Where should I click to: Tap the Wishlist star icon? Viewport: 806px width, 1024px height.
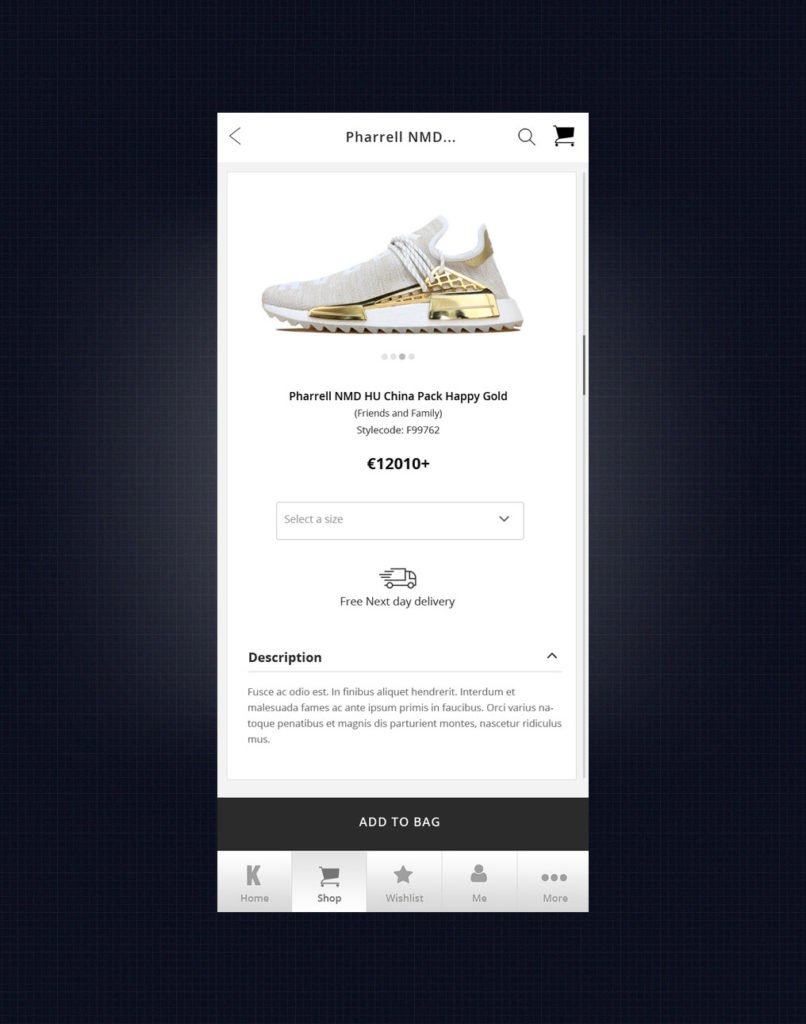404,874
